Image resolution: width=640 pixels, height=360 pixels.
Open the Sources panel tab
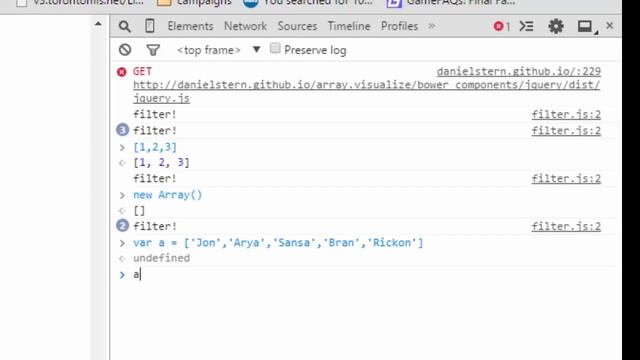tap(297, 26)
